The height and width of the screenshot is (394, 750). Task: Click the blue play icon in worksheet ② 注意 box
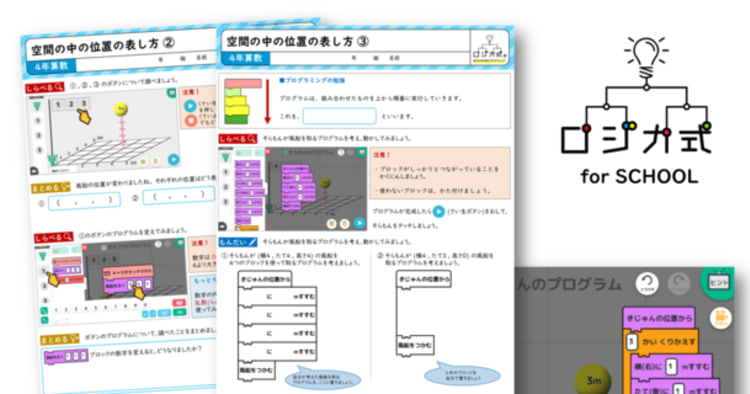(190, 106)
